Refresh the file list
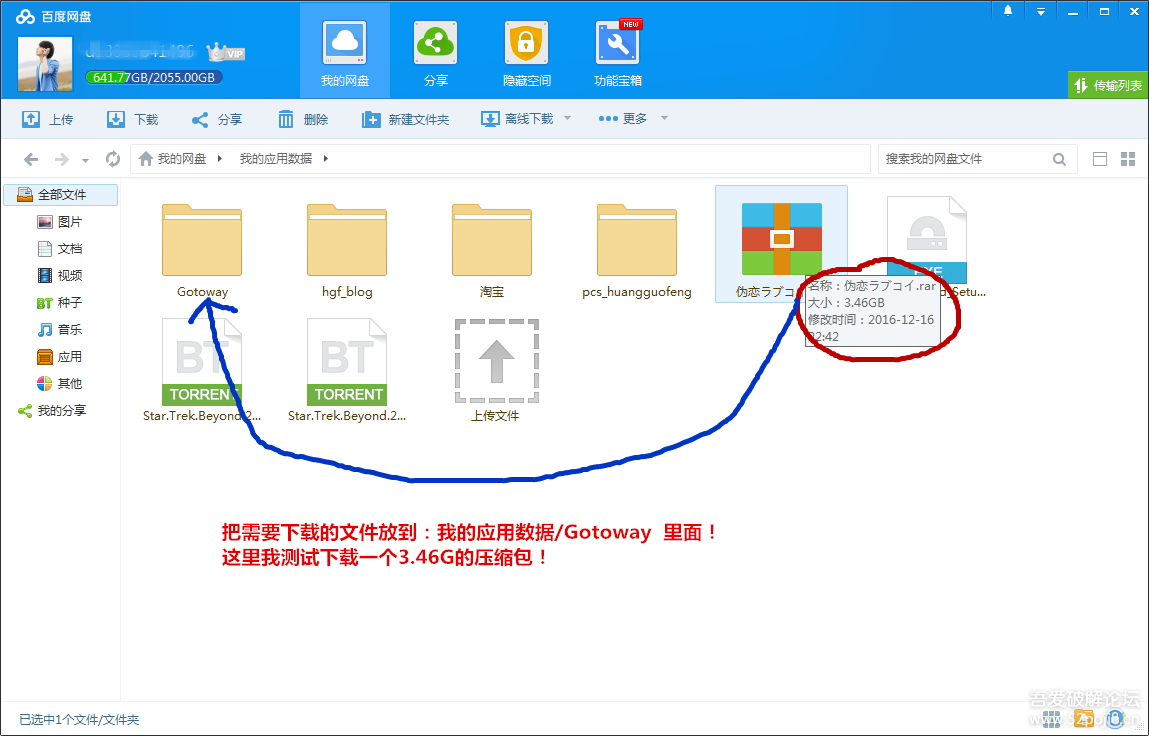 click(x=112, y=159)
